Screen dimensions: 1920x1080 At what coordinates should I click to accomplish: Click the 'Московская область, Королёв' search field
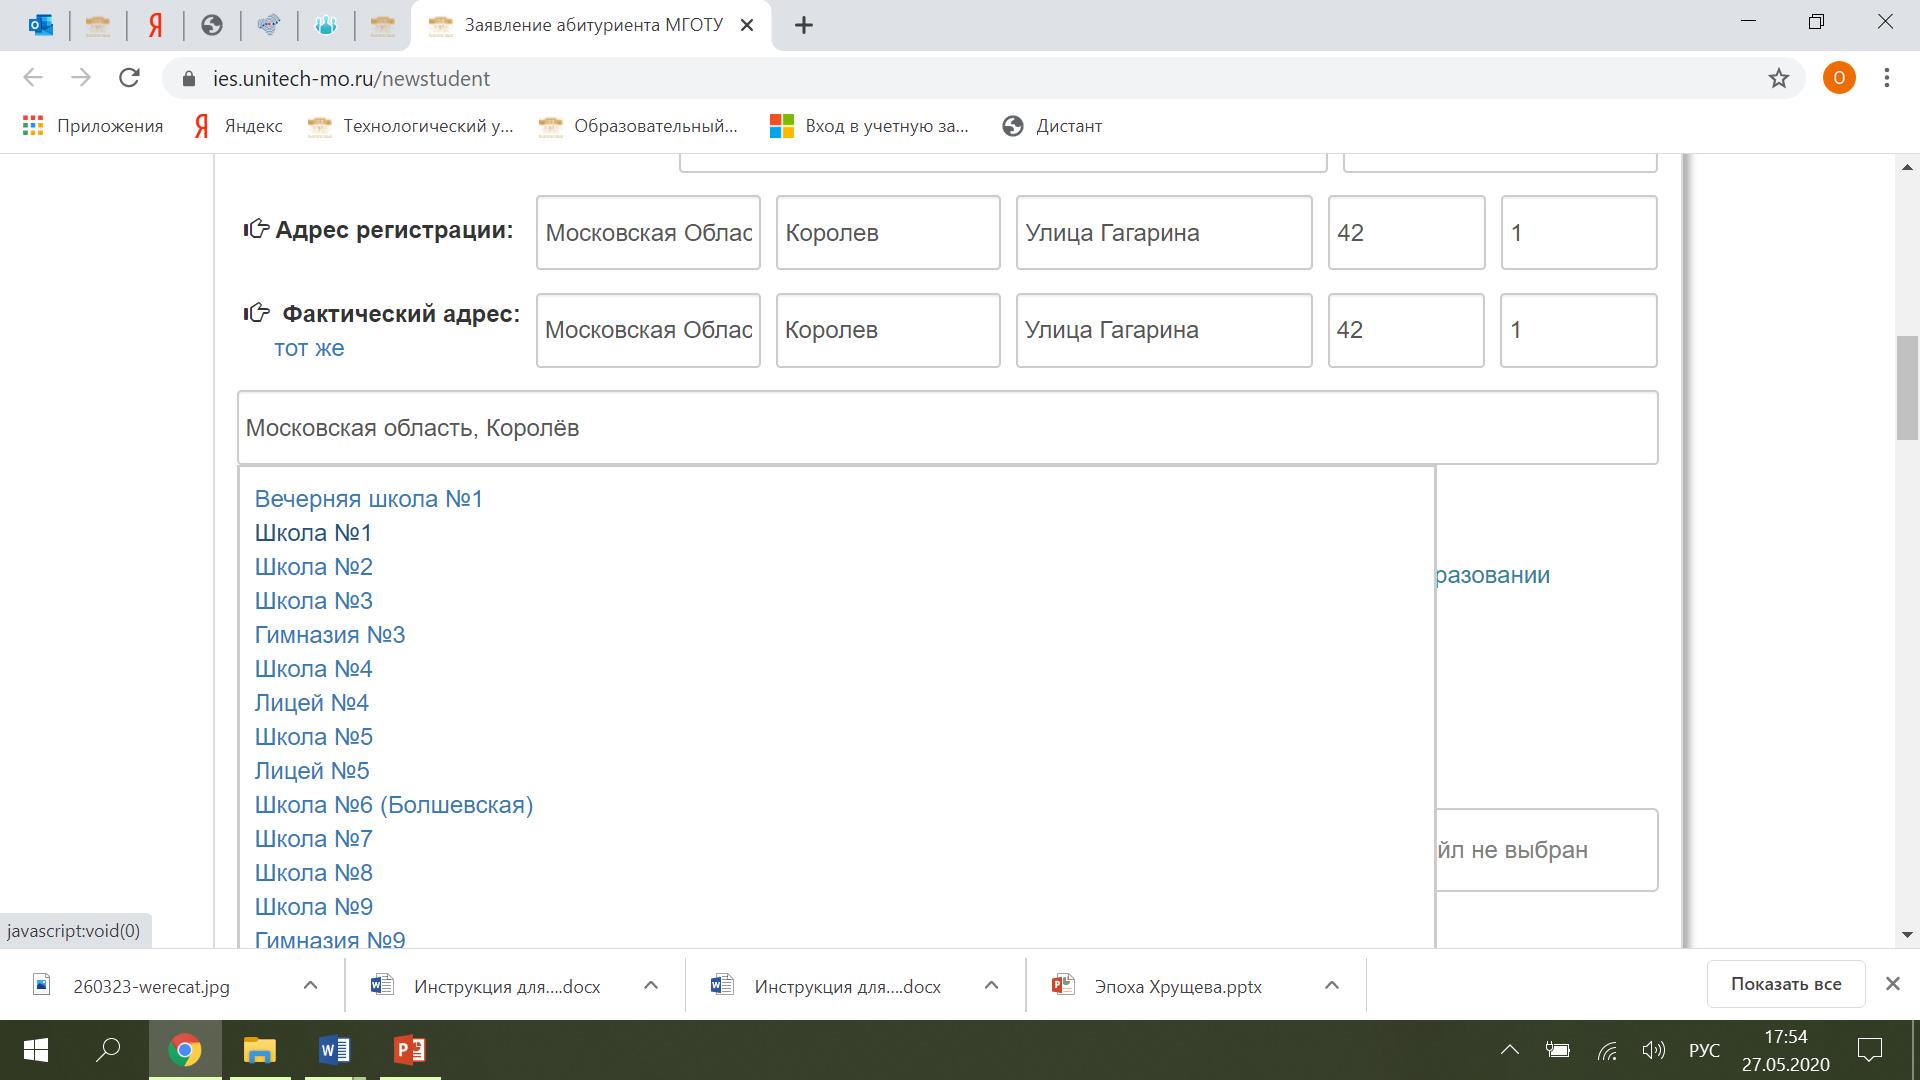(x=946, y=428)
